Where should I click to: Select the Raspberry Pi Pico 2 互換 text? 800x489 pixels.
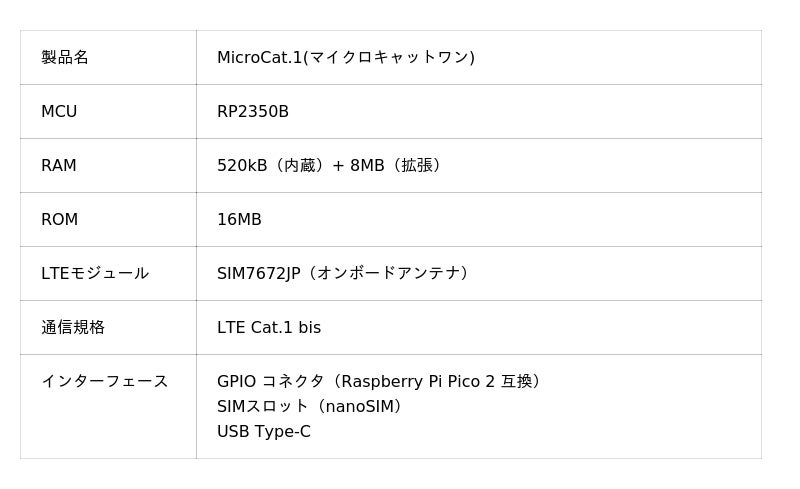point(436,382)
